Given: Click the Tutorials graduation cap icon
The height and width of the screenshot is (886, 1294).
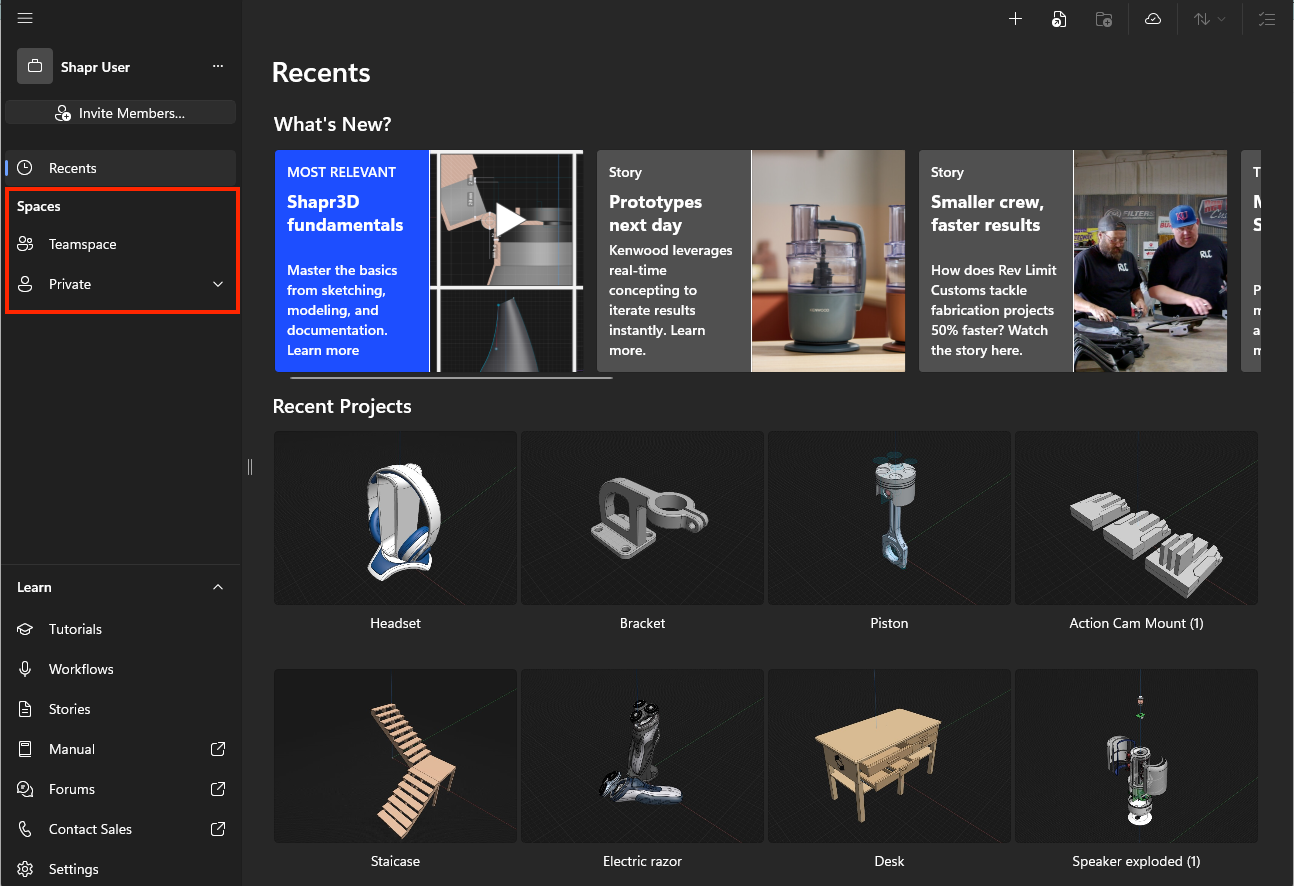Looking at the screenshot, I should click(26, 629).
